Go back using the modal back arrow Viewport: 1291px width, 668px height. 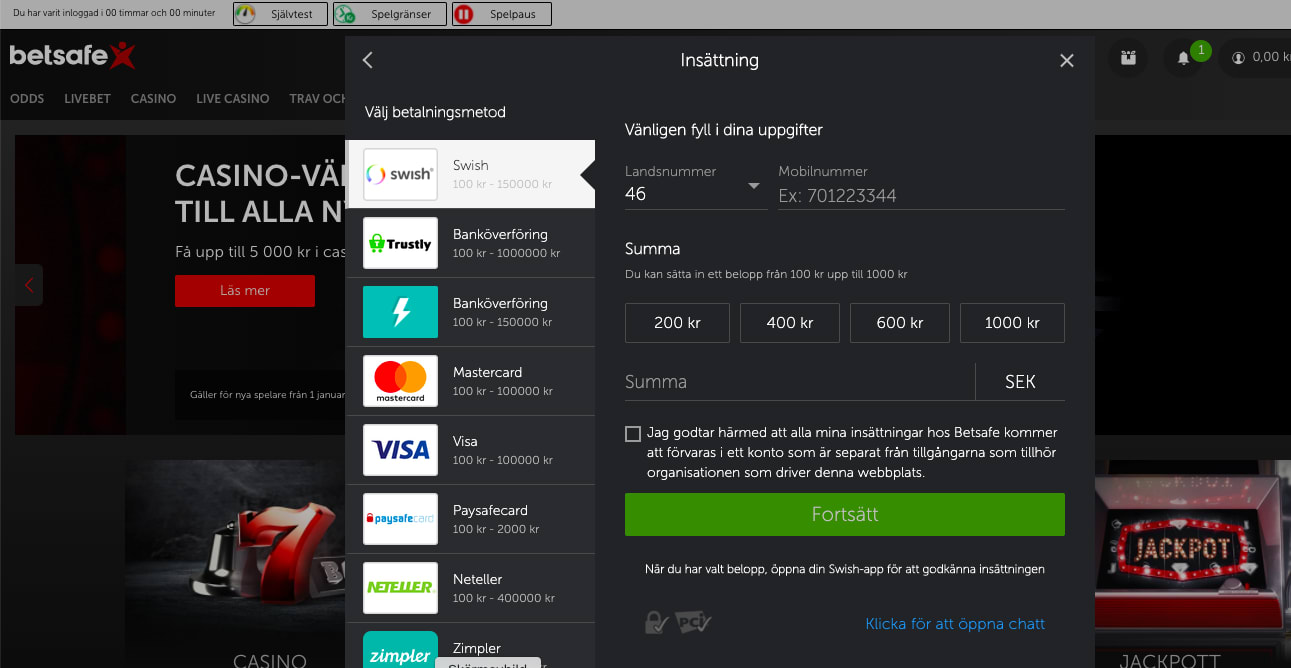pos(367,60)
